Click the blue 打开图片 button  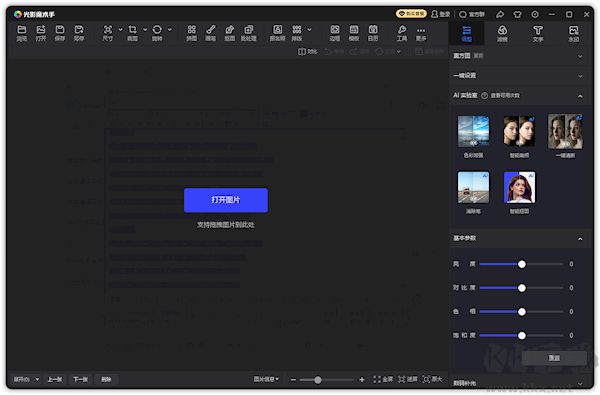coord(225,200)
